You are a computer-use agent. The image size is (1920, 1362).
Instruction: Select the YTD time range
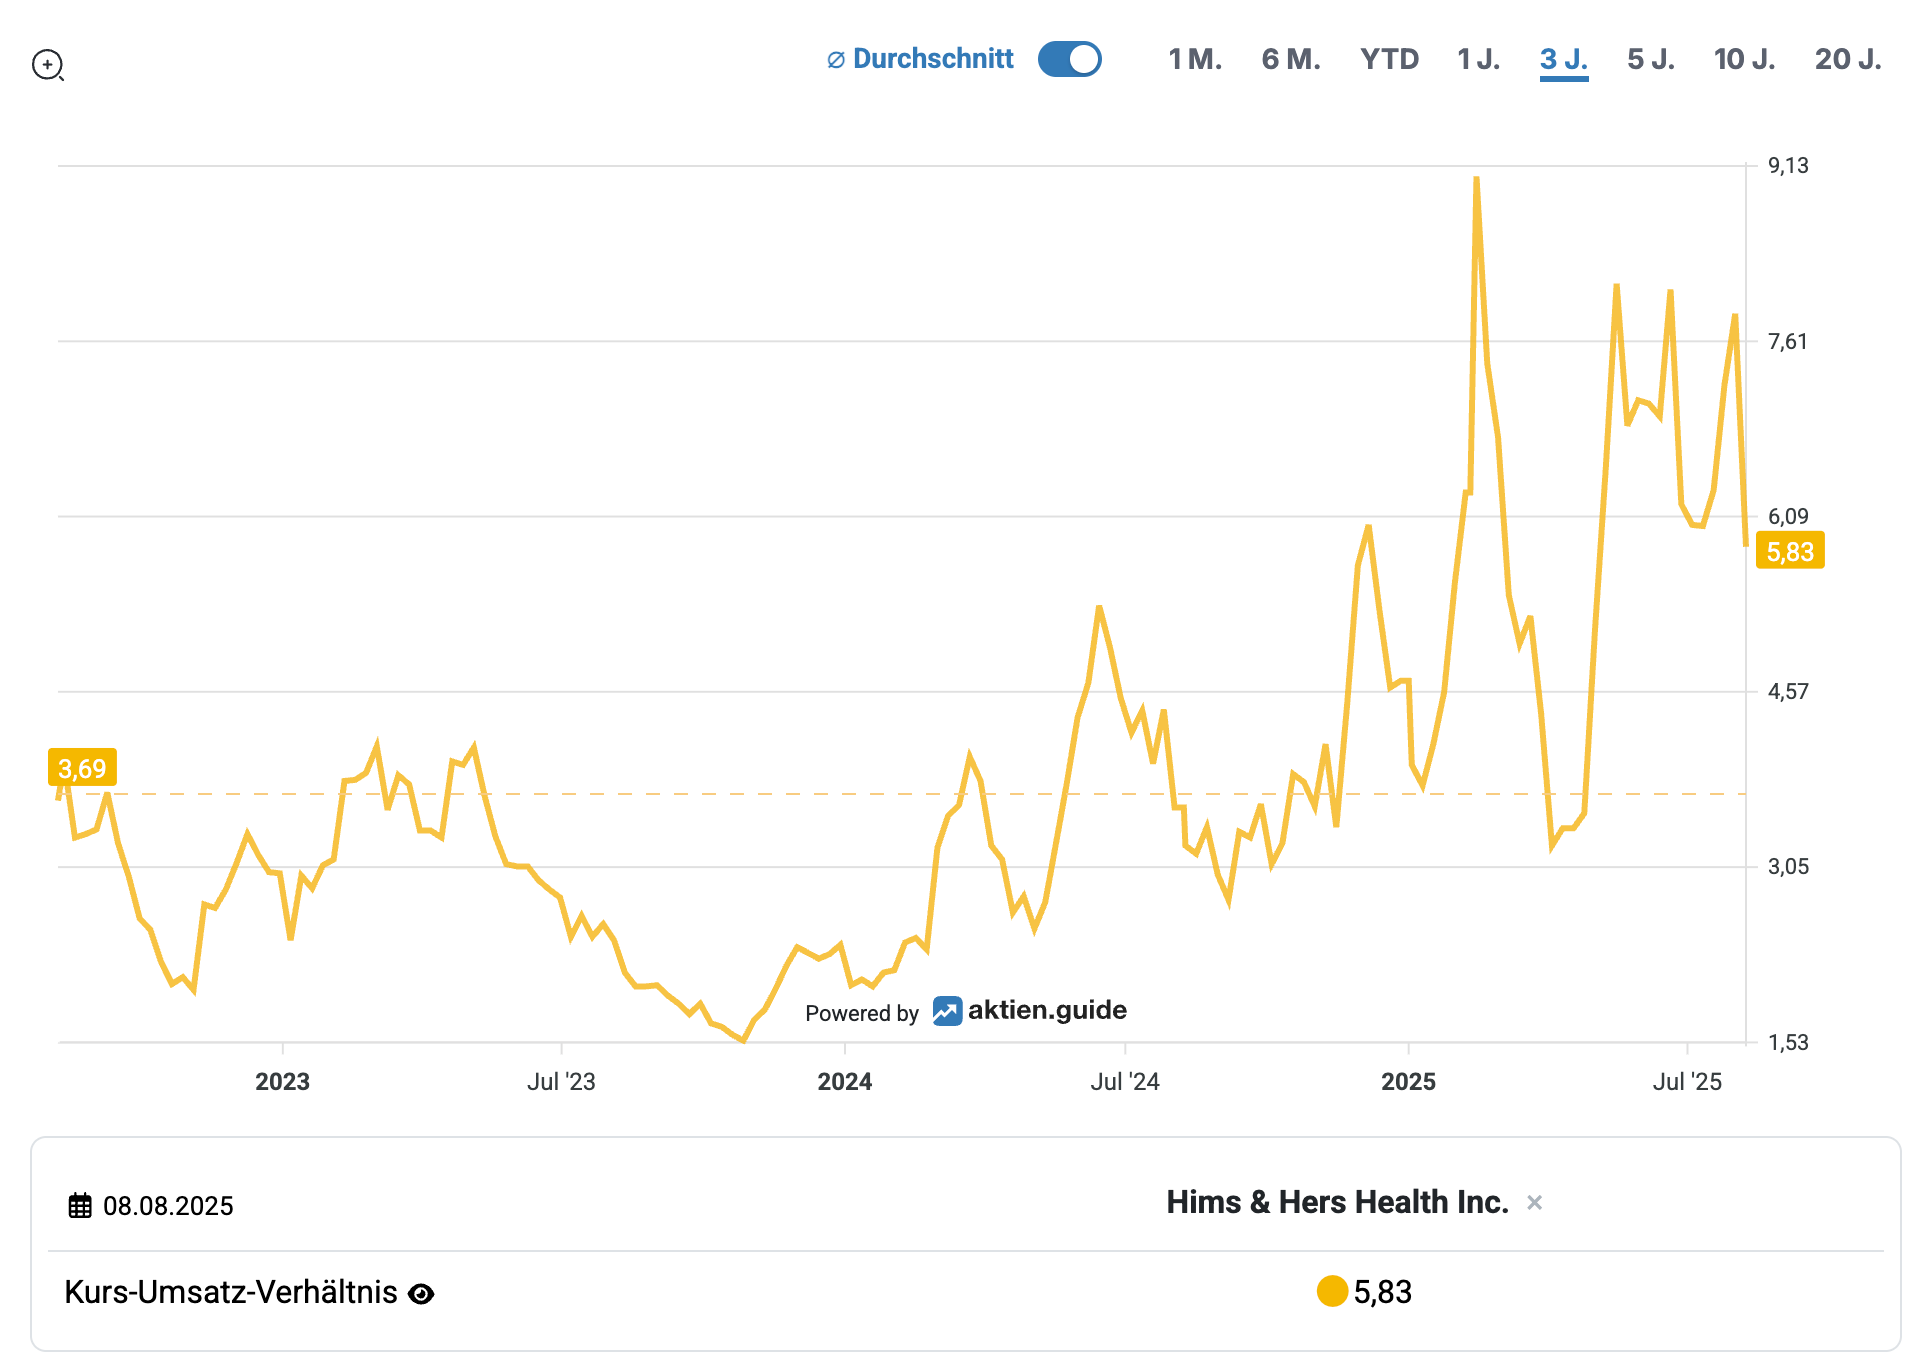(1389, 59)
